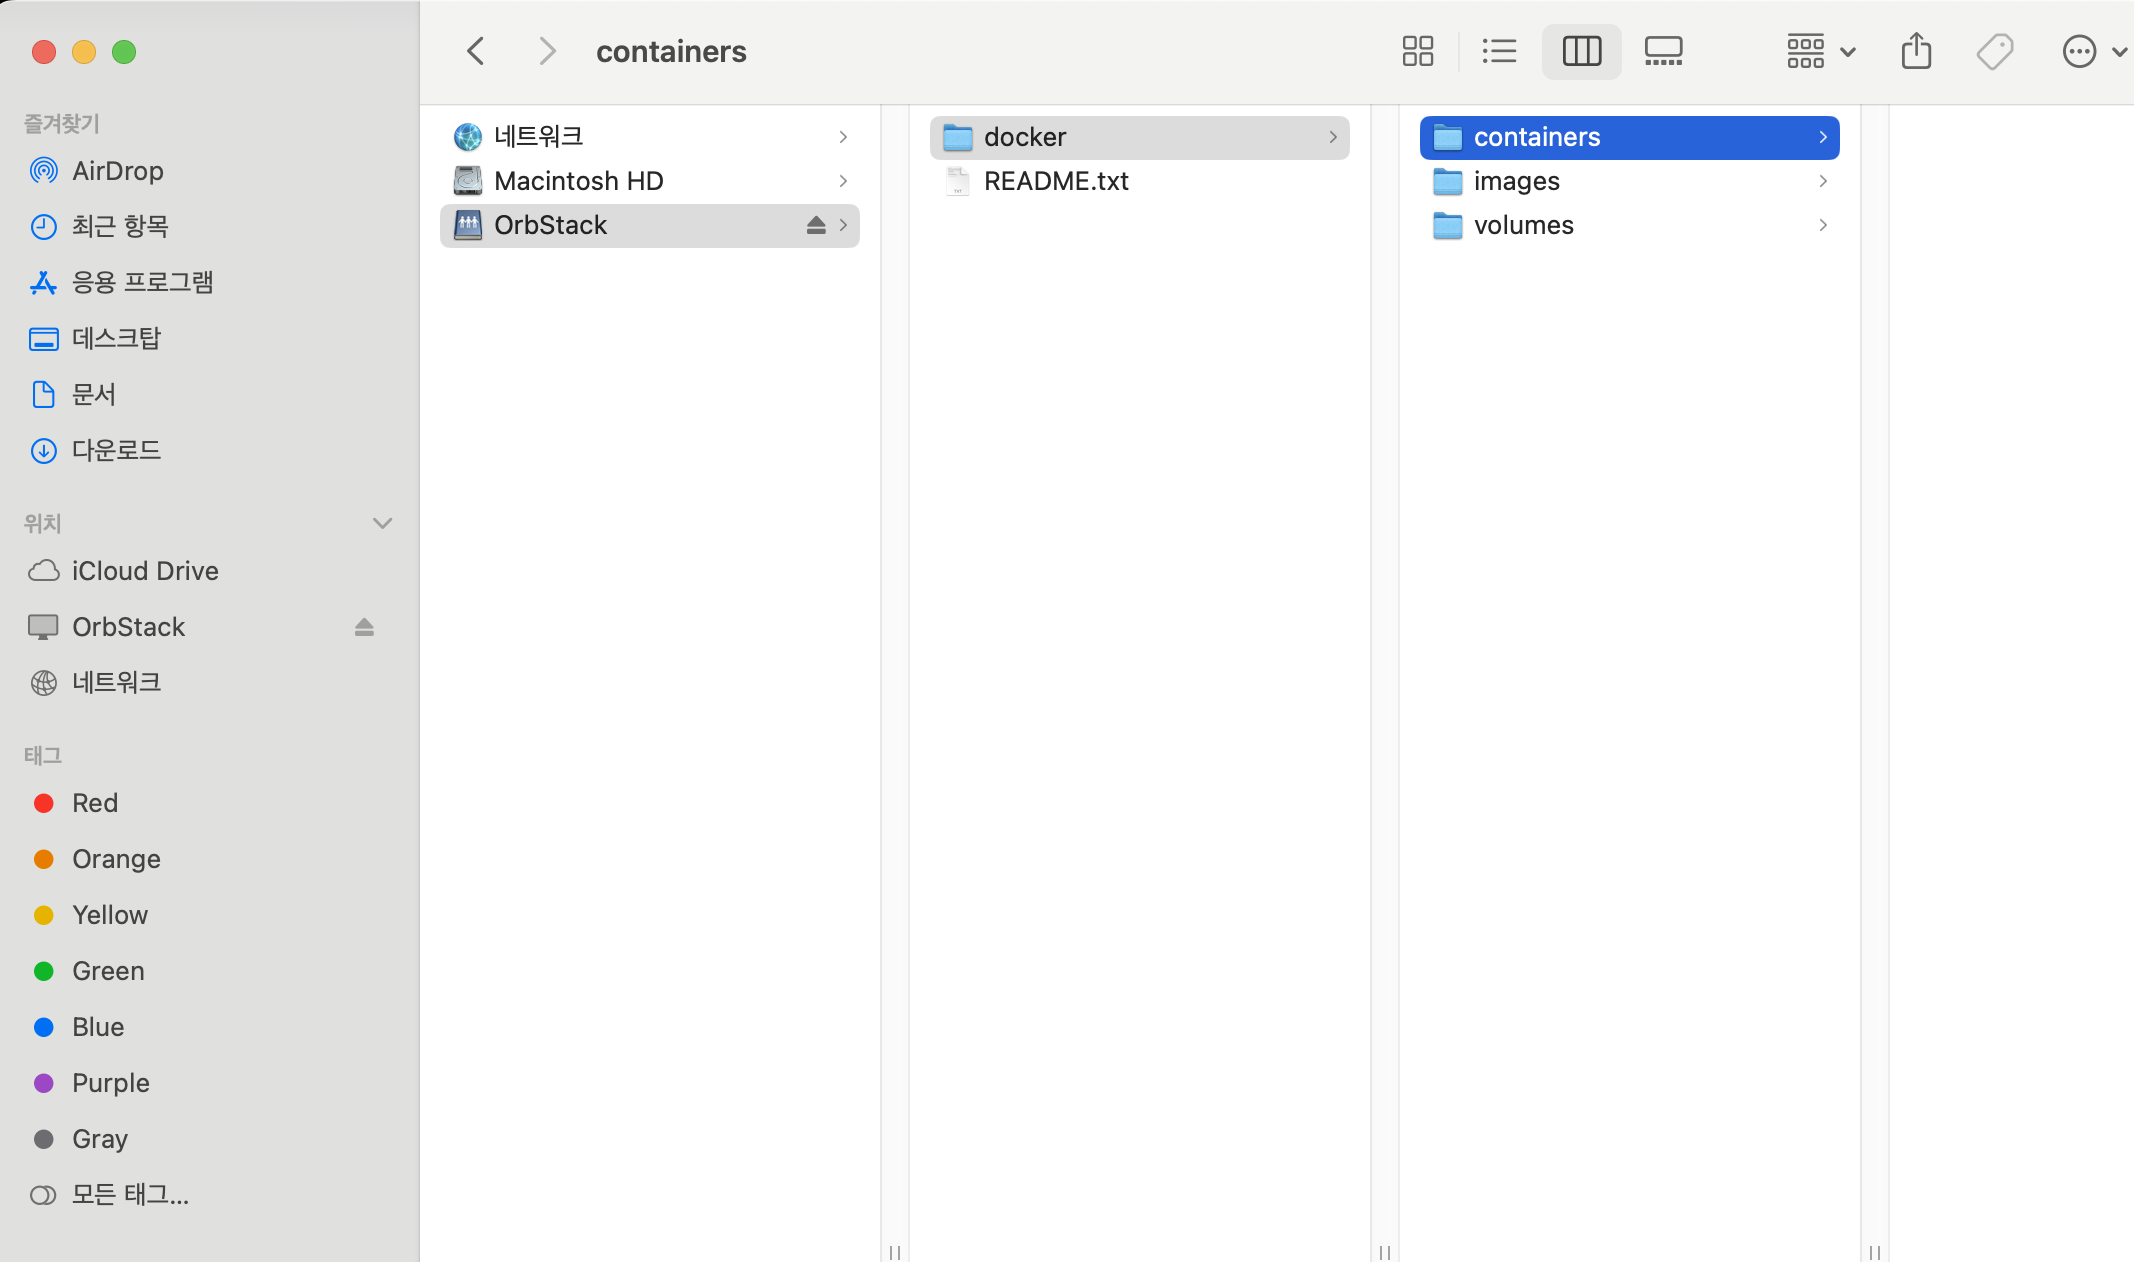2134x1262 pixels.
Task: Select 네트워크 in the first column
Action: [650, 137]
